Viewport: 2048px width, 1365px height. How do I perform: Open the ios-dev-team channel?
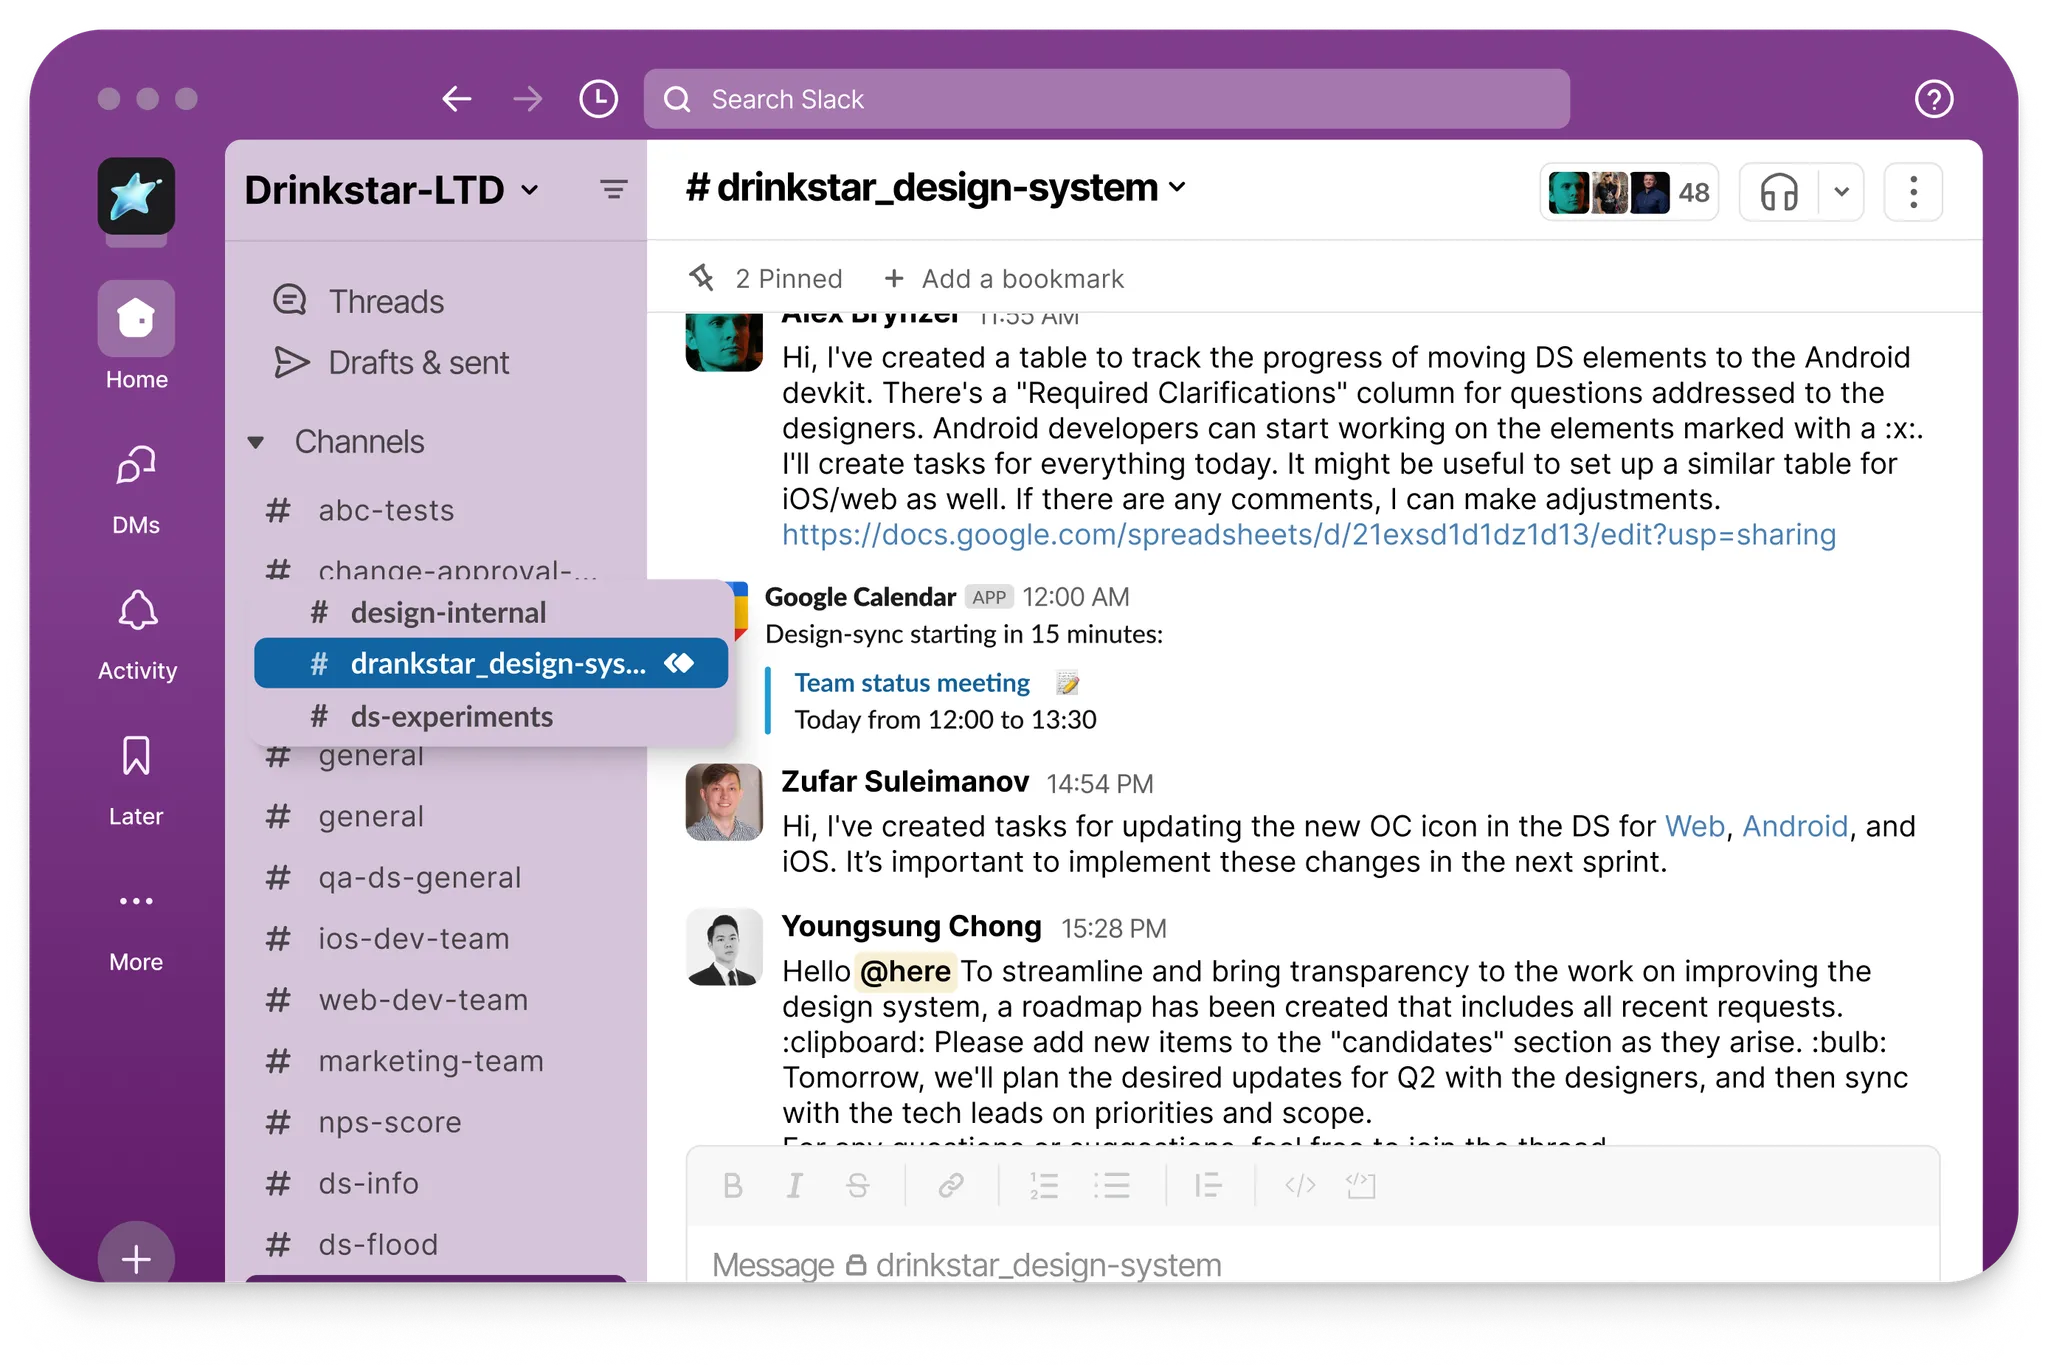[x=388, y=939]
